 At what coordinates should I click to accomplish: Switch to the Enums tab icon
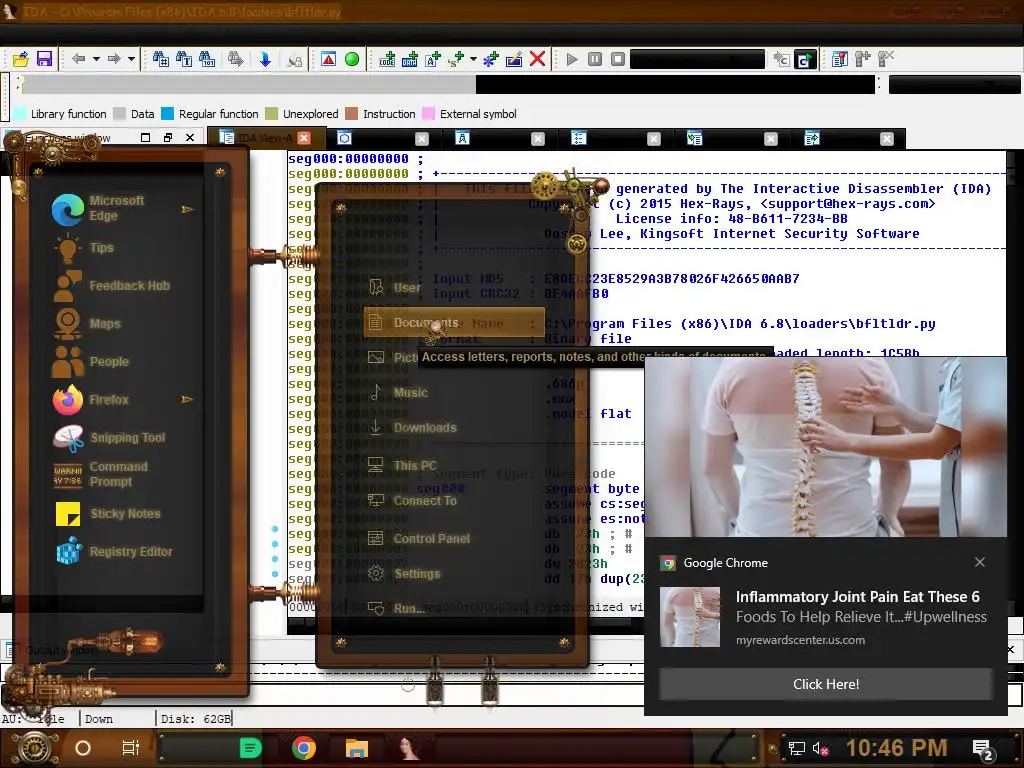tap(579, 138)
